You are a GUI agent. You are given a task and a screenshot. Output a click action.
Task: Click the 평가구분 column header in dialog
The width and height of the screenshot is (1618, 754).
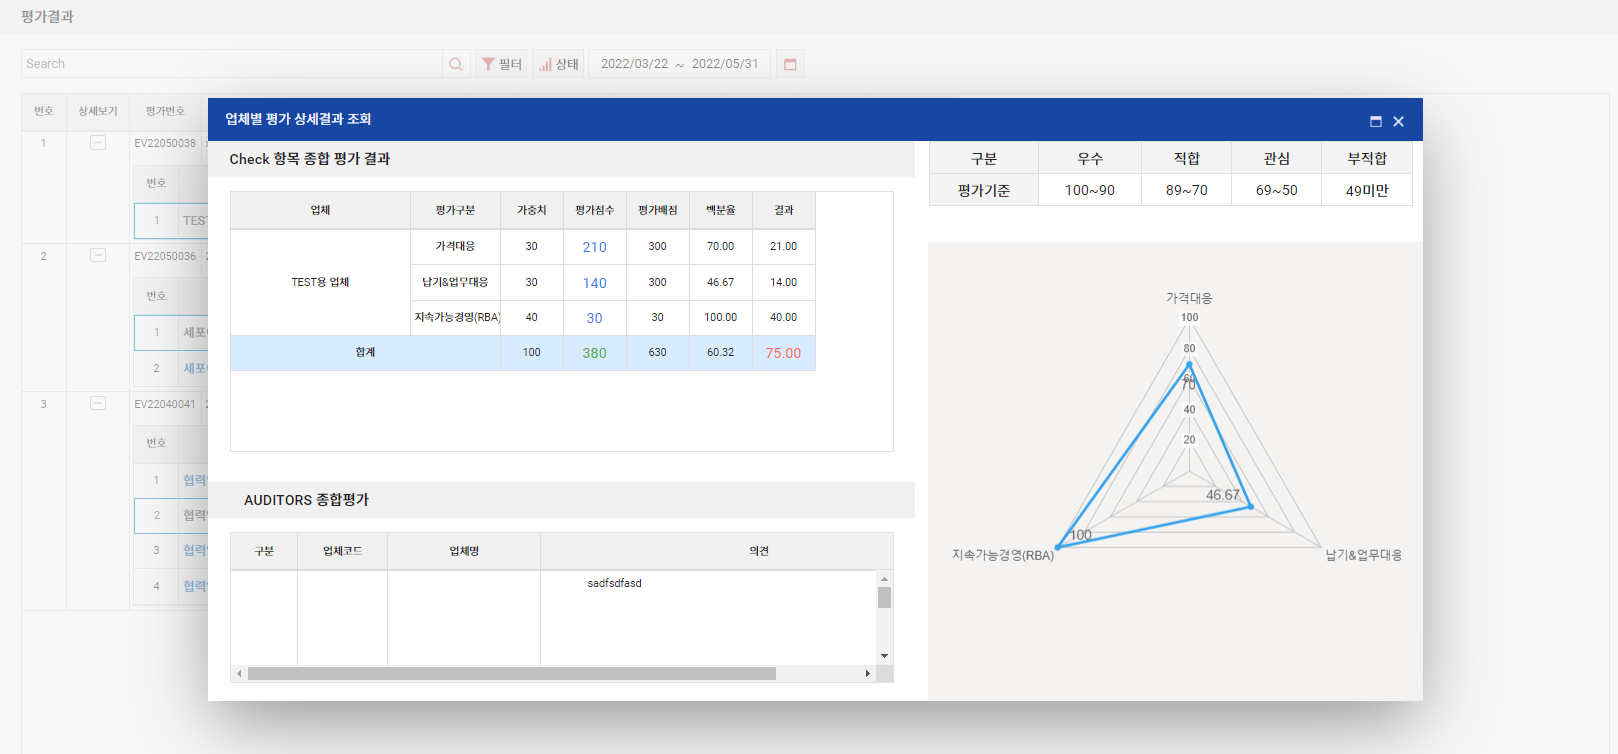455,210
